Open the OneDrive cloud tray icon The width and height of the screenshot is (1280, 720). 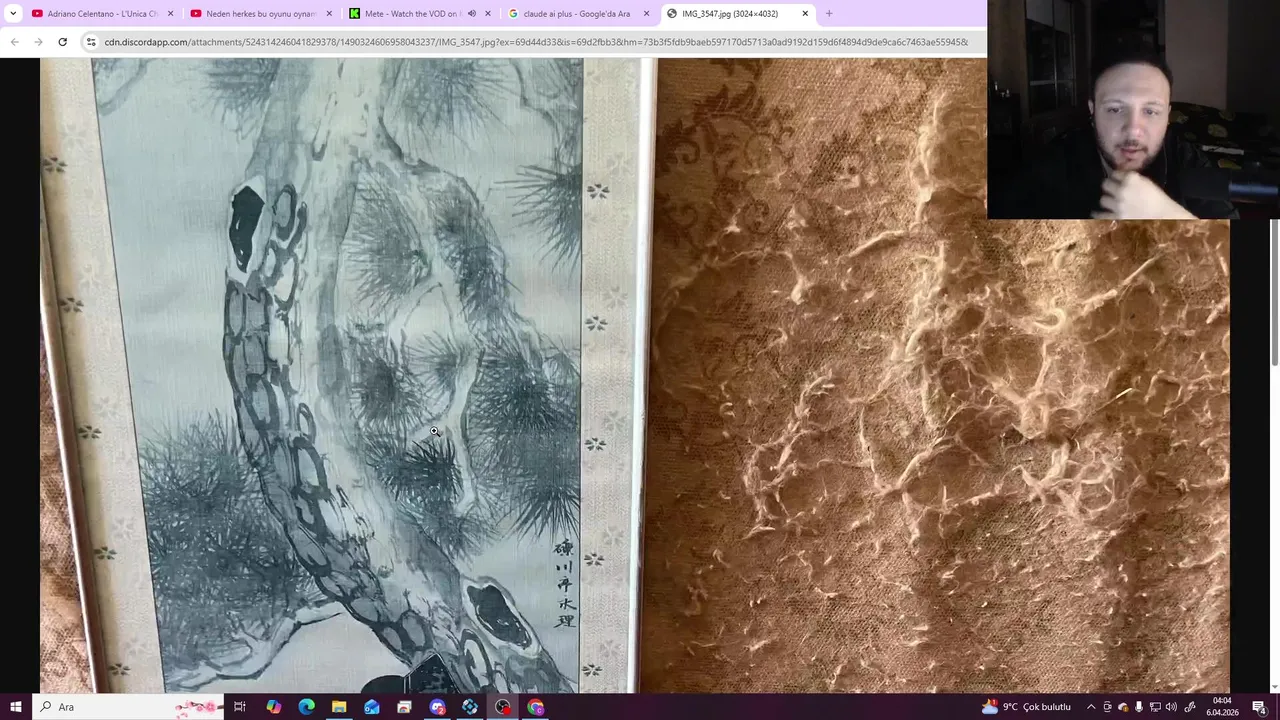click(1123, 707)
